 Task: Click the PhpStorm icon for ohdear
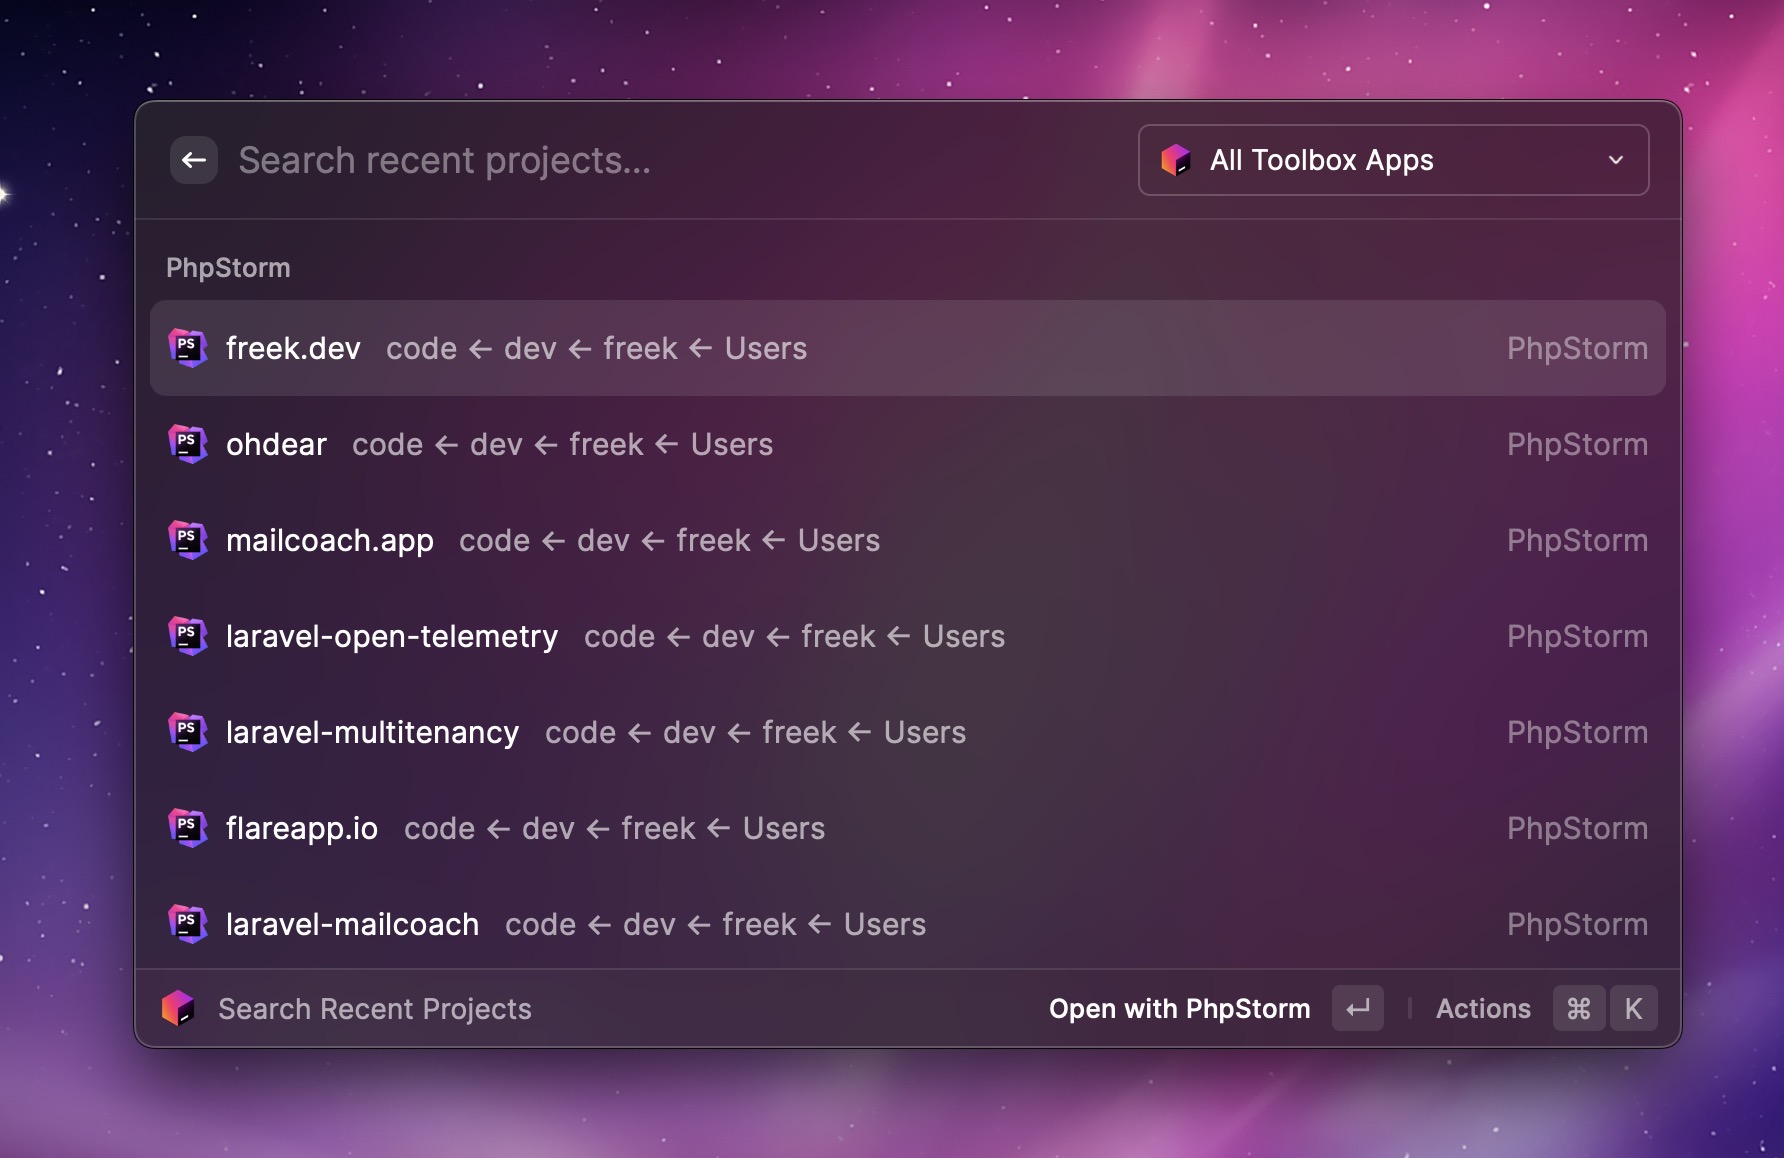(x=187, y=444)
